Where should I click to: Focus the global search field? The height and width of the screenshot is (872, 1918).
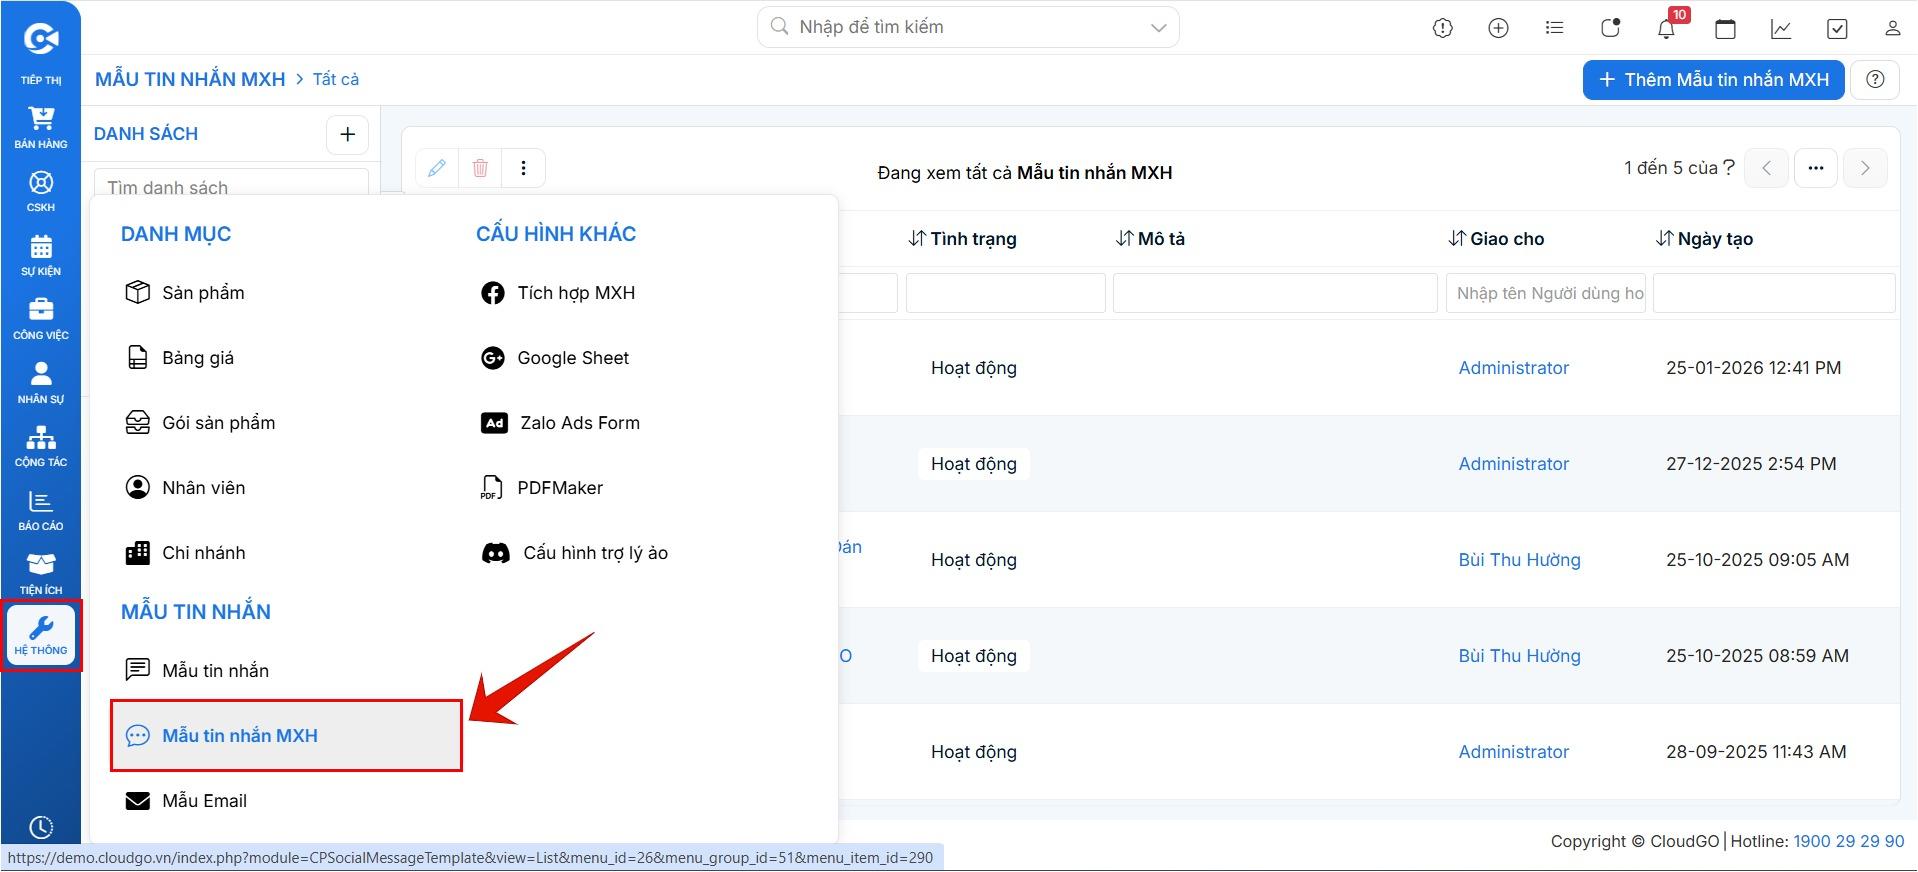pos(968,27)
